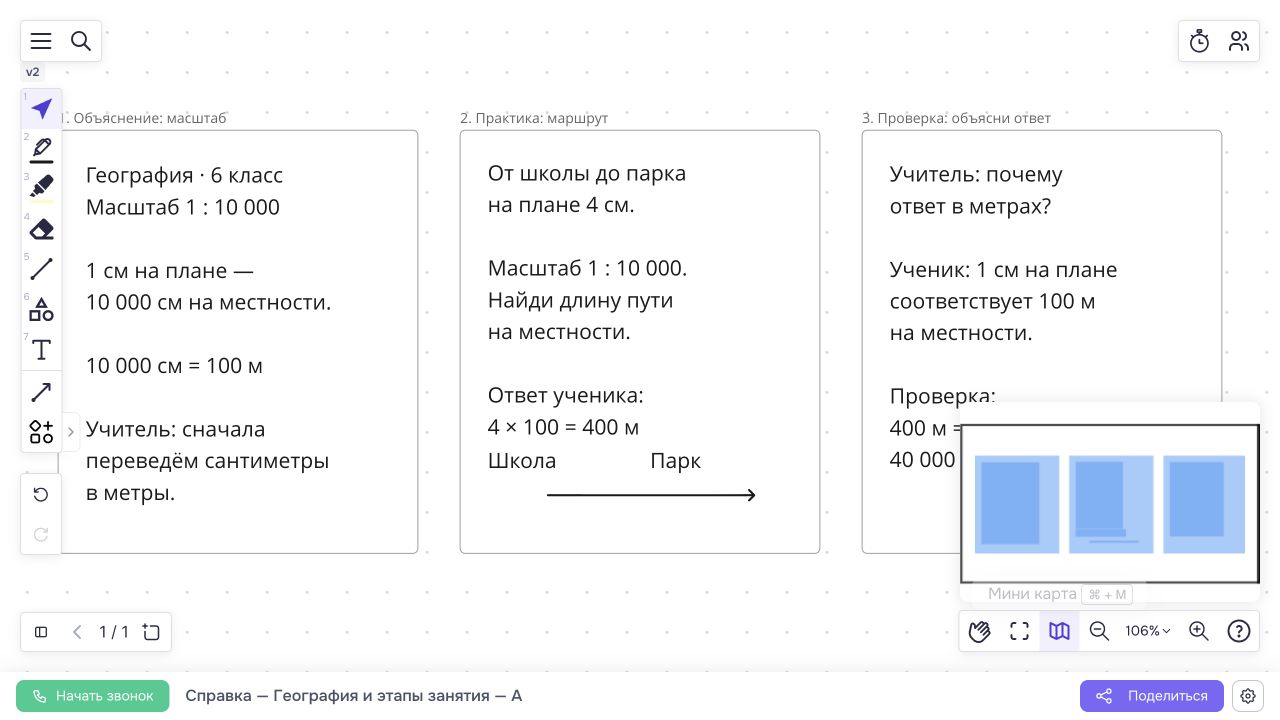
Task: Click page indicator 1 / 1
Action: click(x=114, y=632)
